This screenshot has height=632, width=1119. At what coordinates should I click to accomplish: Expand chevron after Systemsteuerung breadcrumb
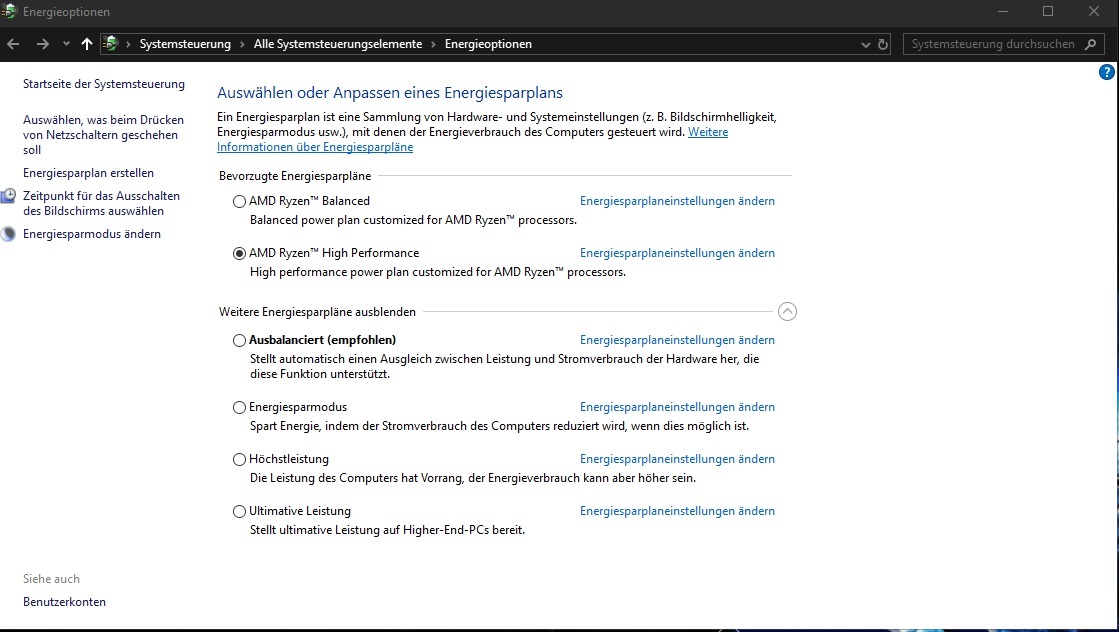243,44
